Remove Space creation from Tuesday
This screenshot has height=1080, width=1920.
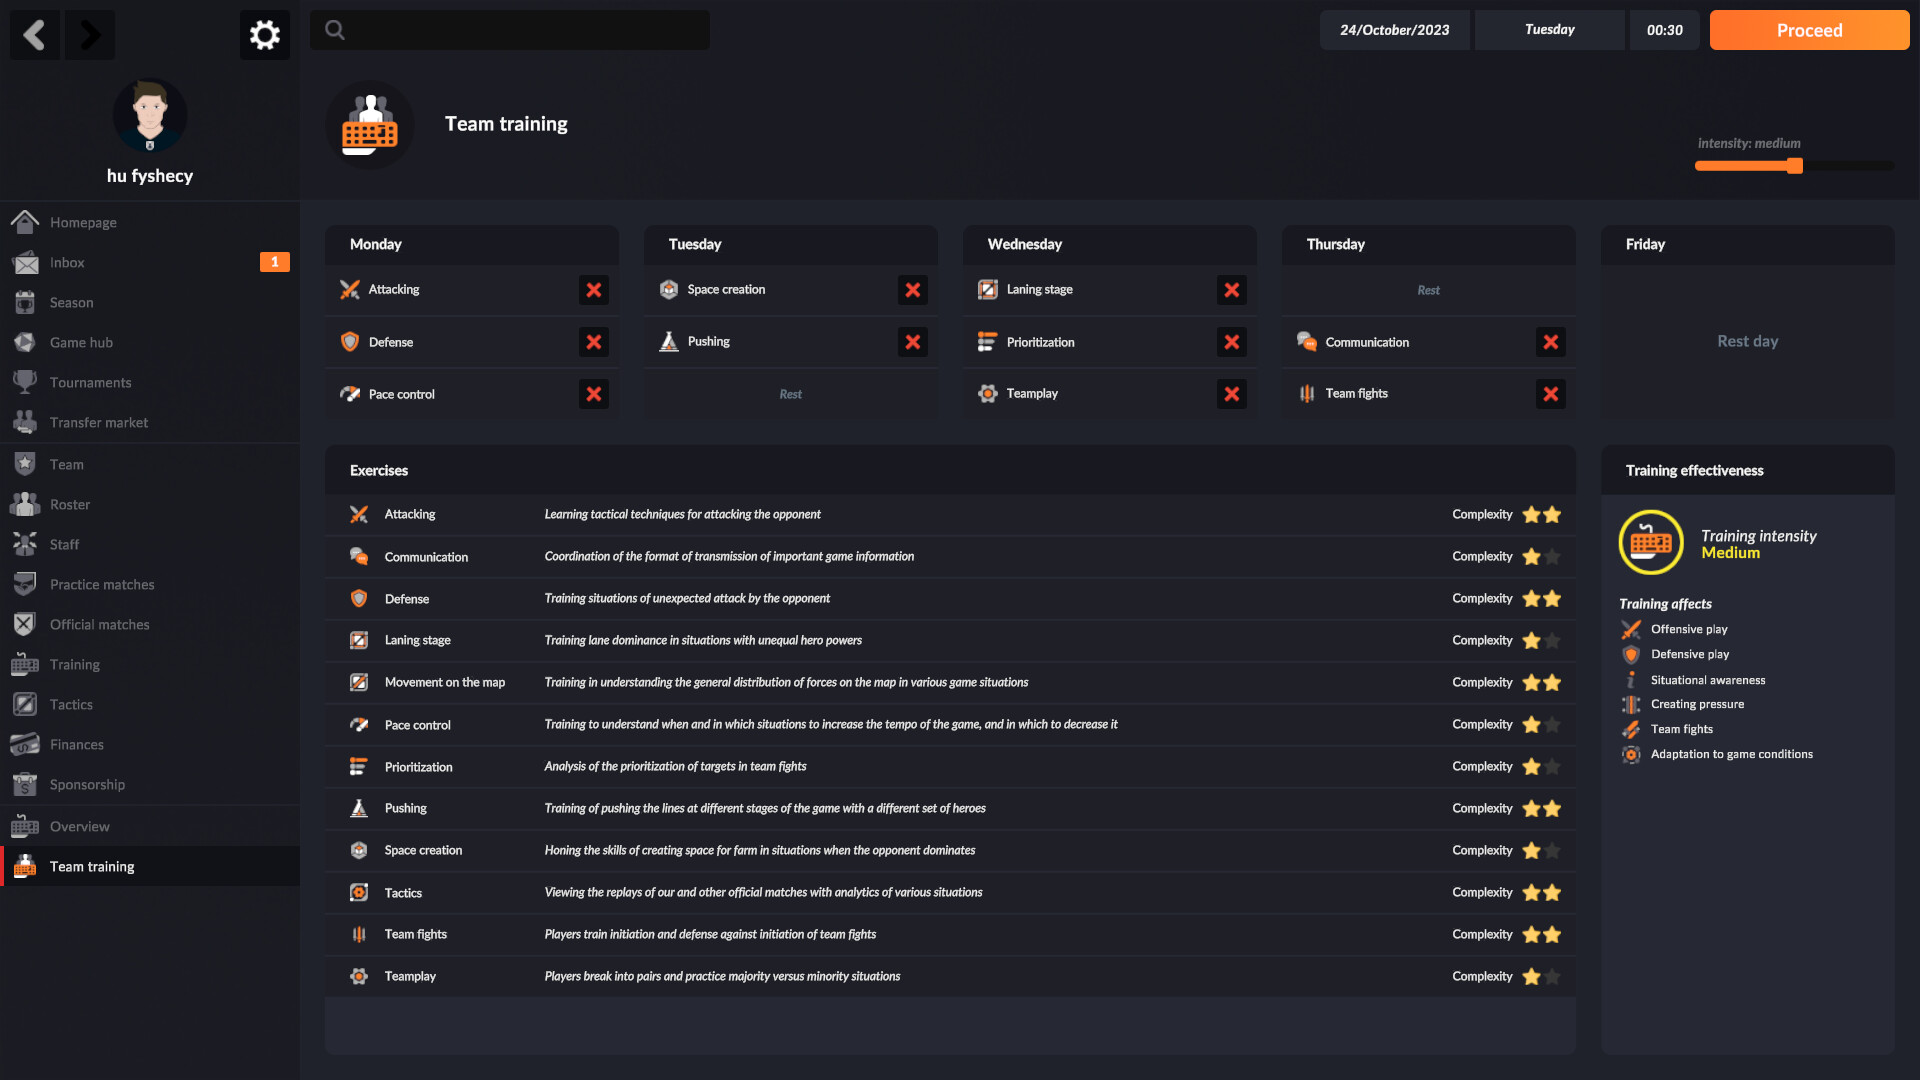(912, 290)
